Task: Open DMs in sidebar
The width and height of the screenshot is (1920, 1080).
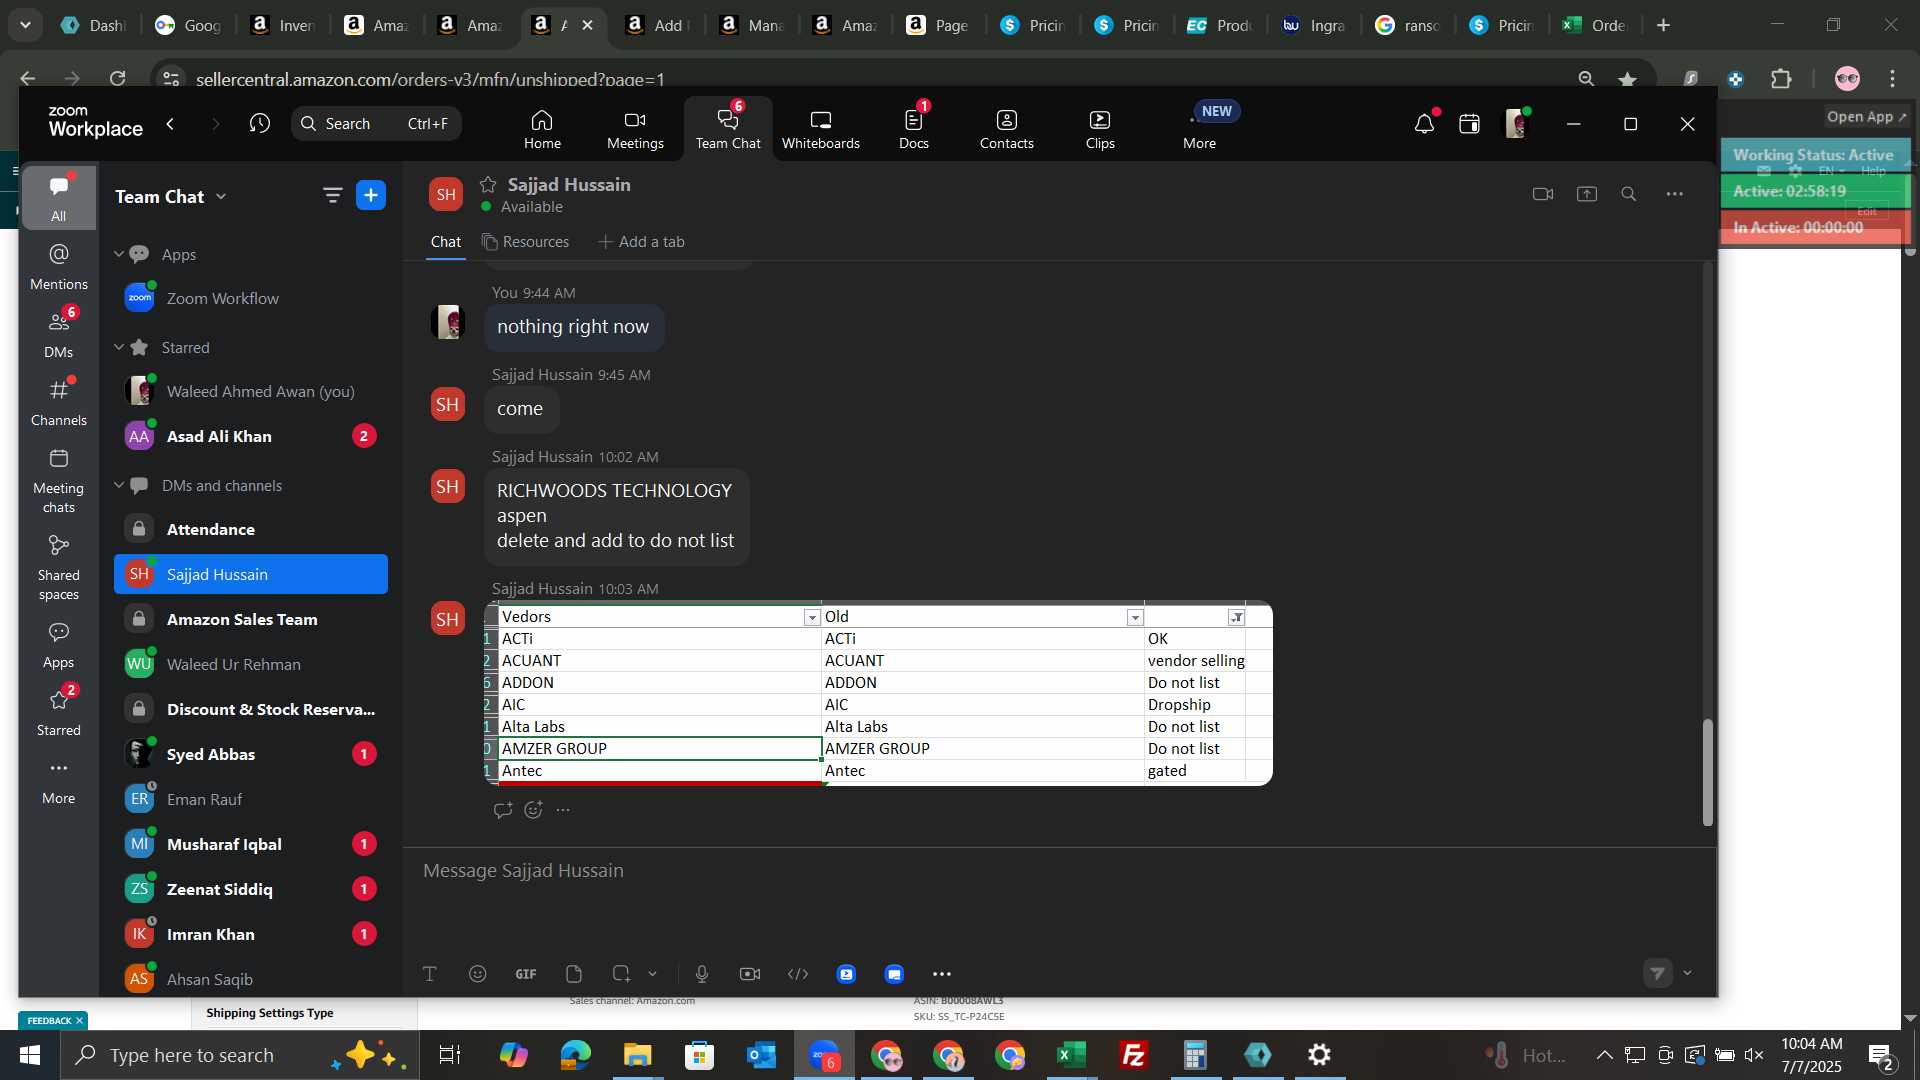Action: point(59,334)
